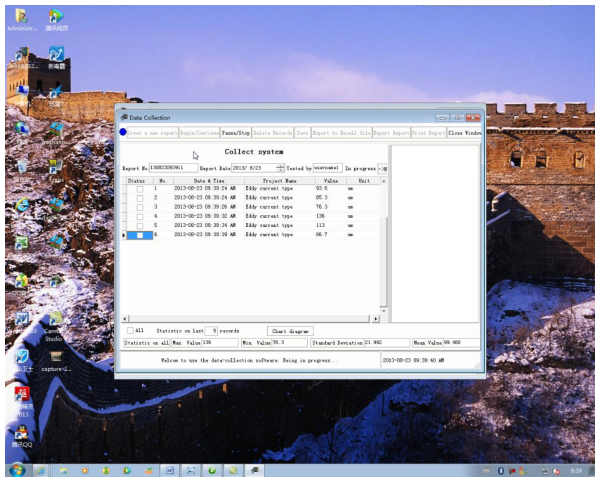Open the Chart diagram button
The height and width of the screenshot is (480, 602).
(290, 331)
